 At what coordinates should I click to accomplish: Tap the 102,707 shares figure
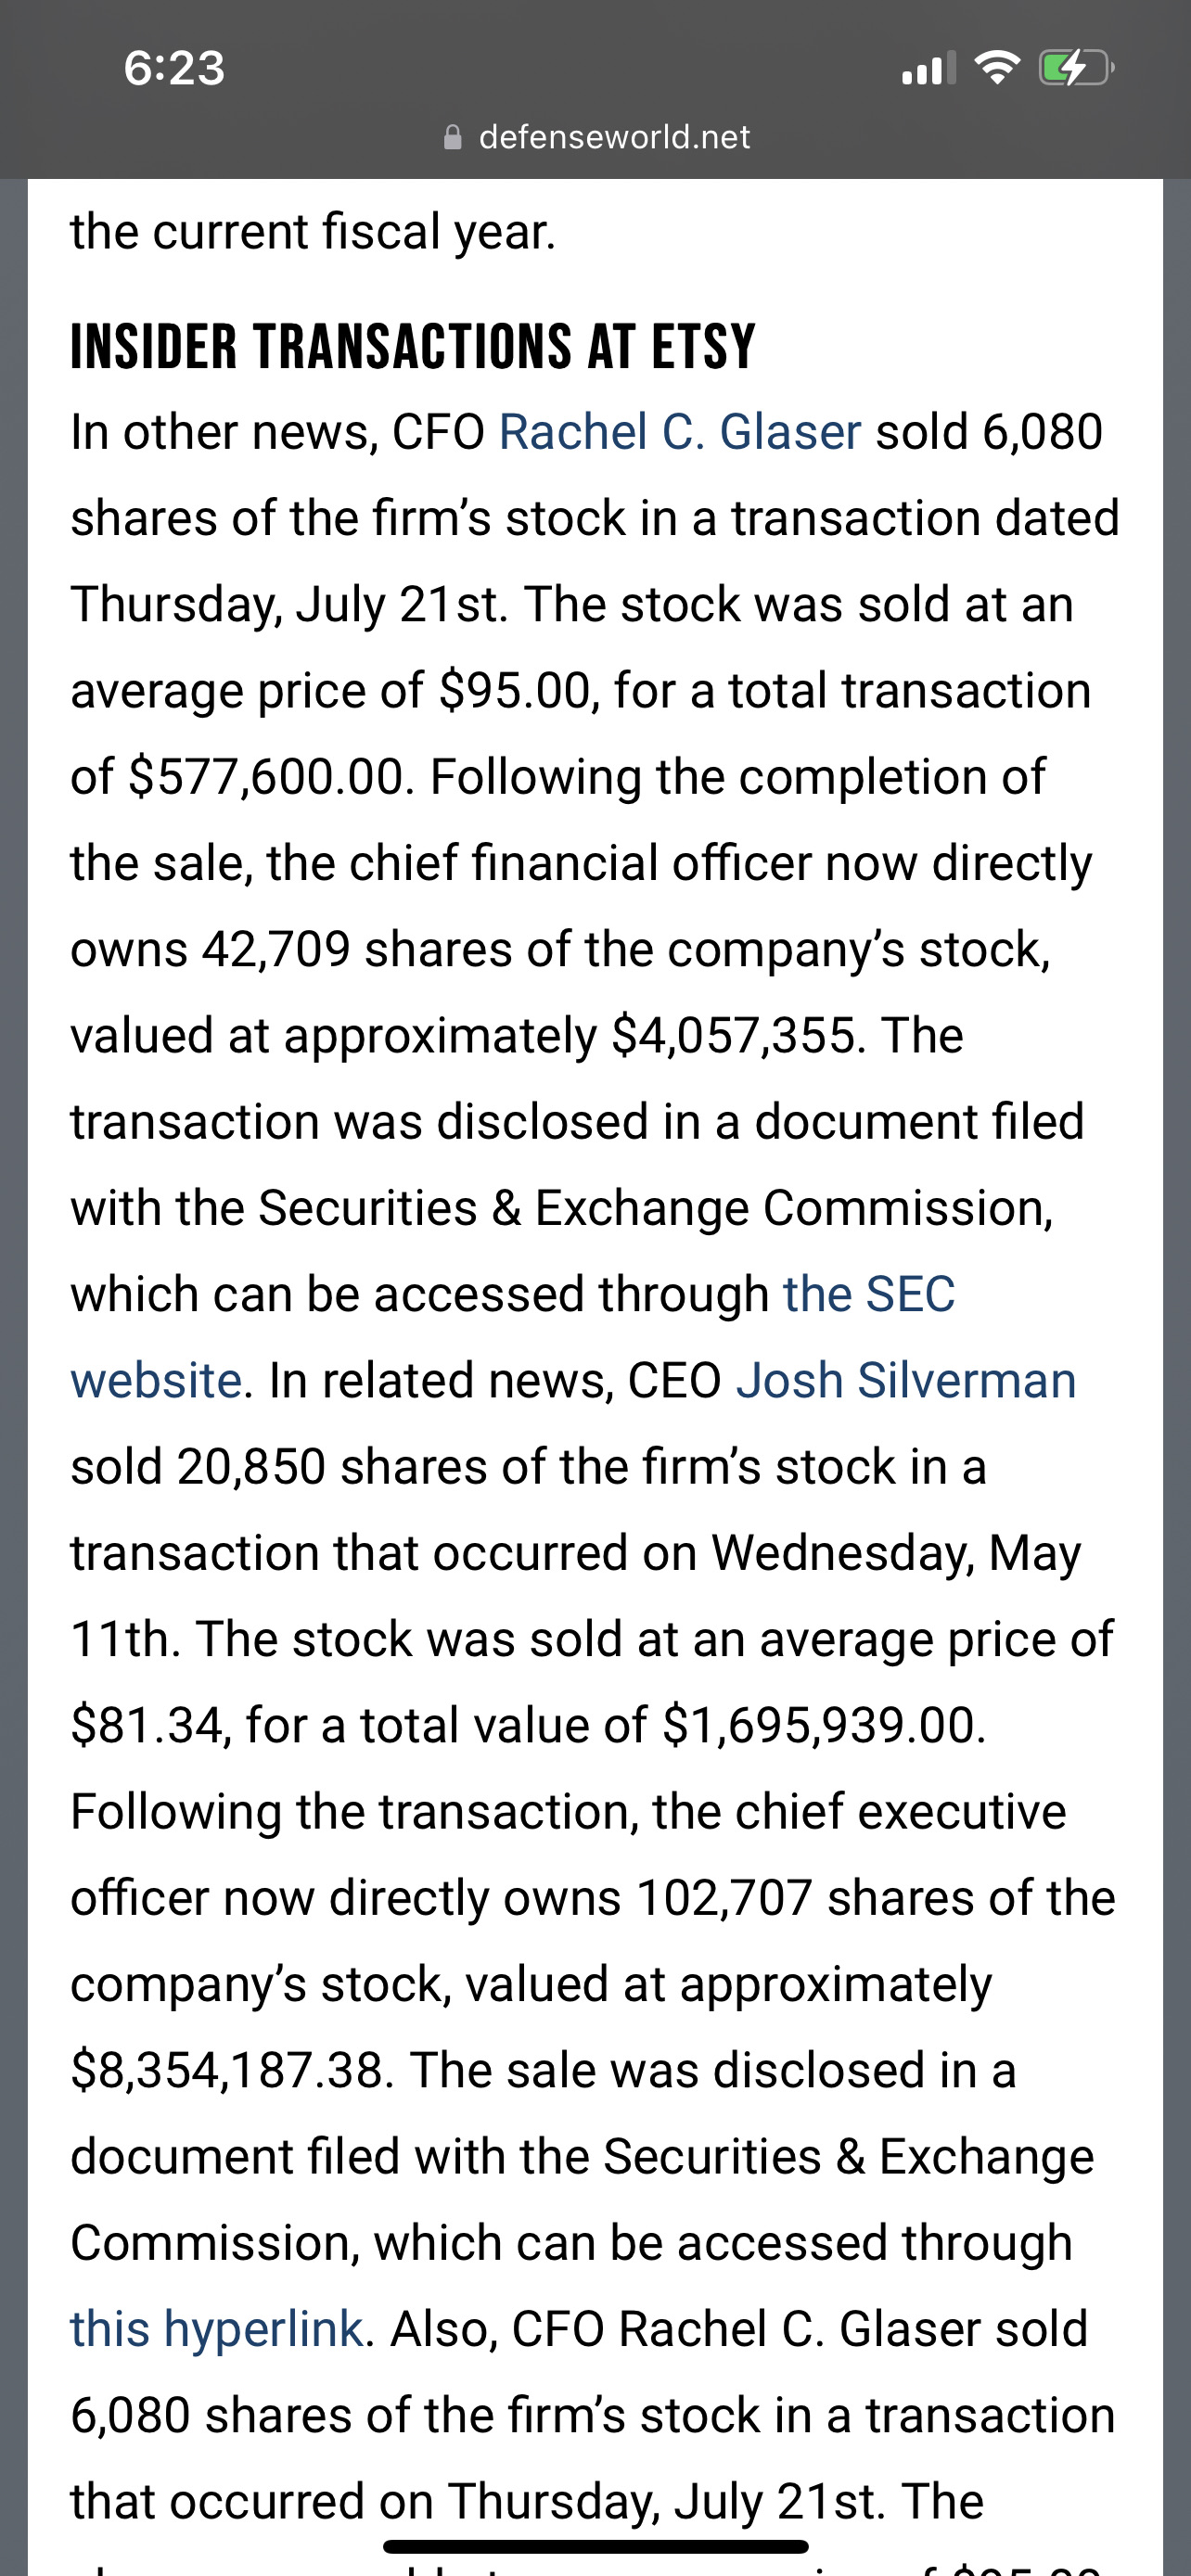724,1898
